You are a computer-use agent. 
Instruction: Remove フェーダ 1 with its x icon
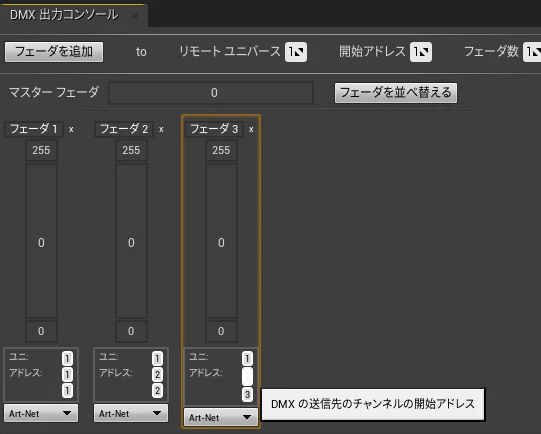point(71,129)
